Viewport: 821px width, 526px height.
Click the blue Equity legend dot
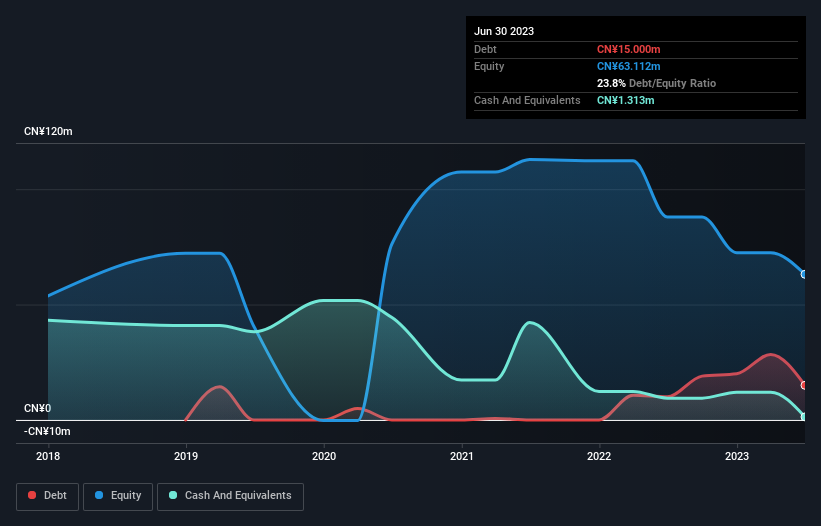coord(99,495)
